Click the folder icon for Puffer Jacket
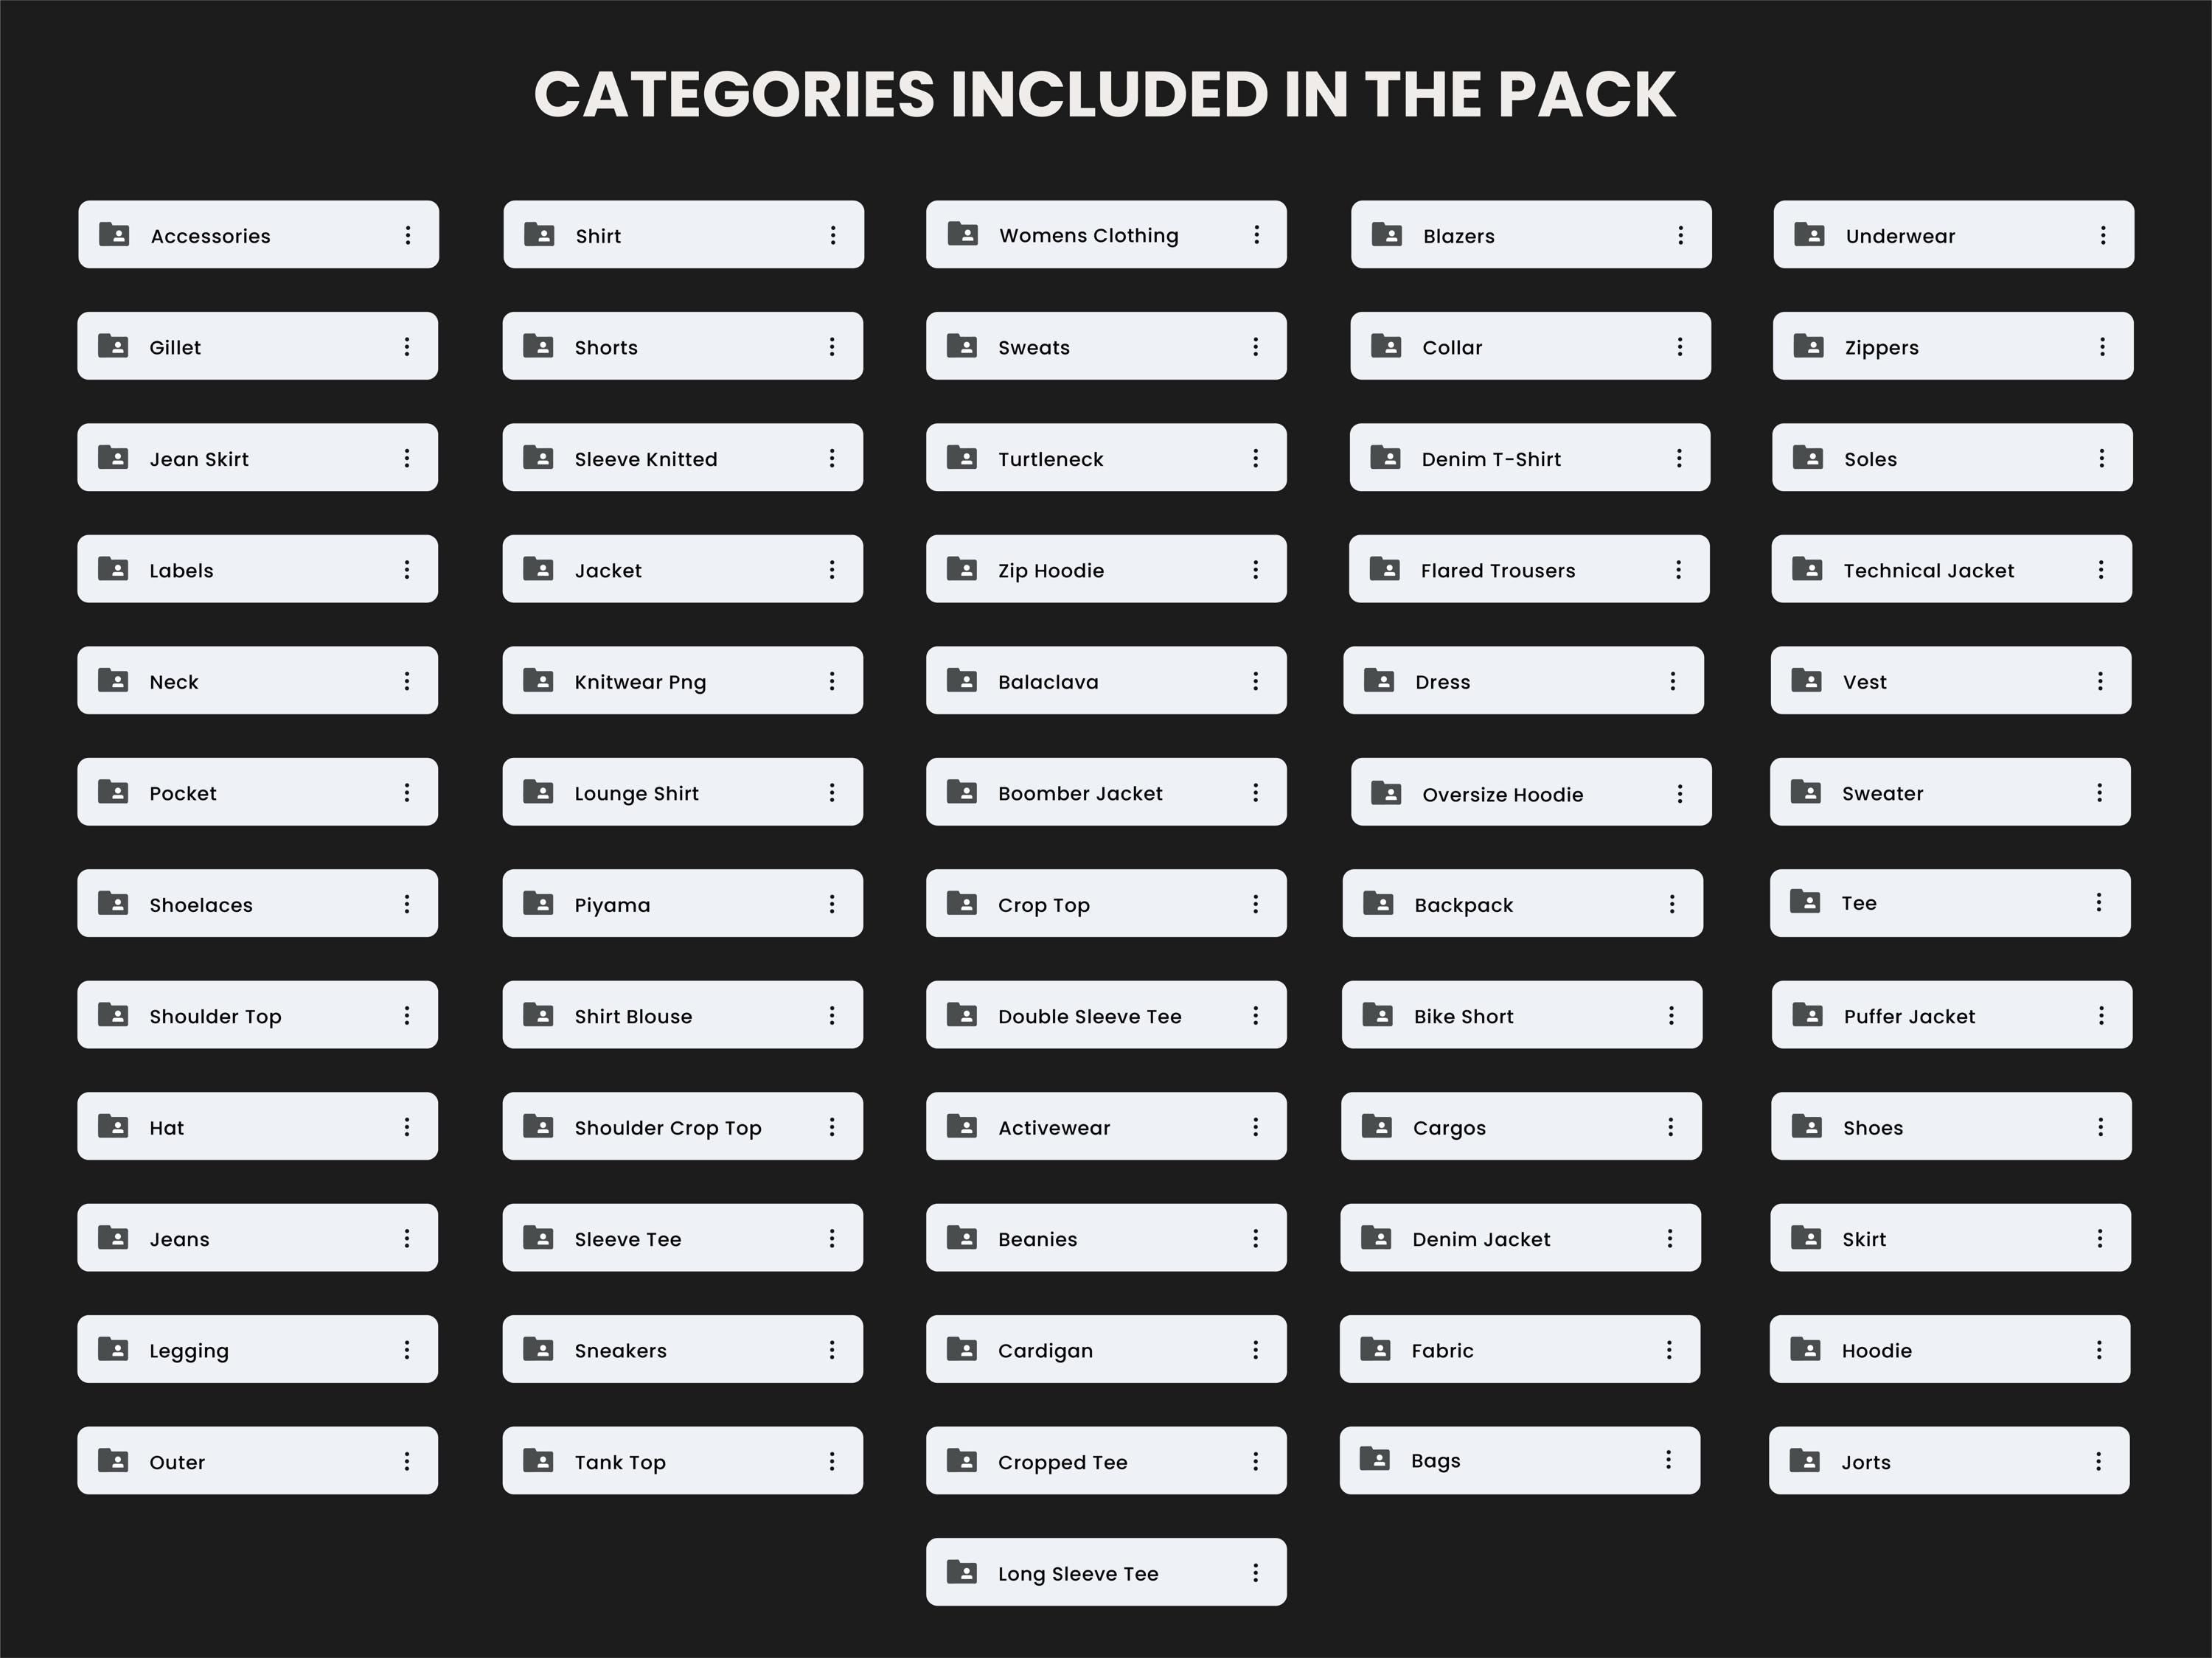 pos(1807,1015)
